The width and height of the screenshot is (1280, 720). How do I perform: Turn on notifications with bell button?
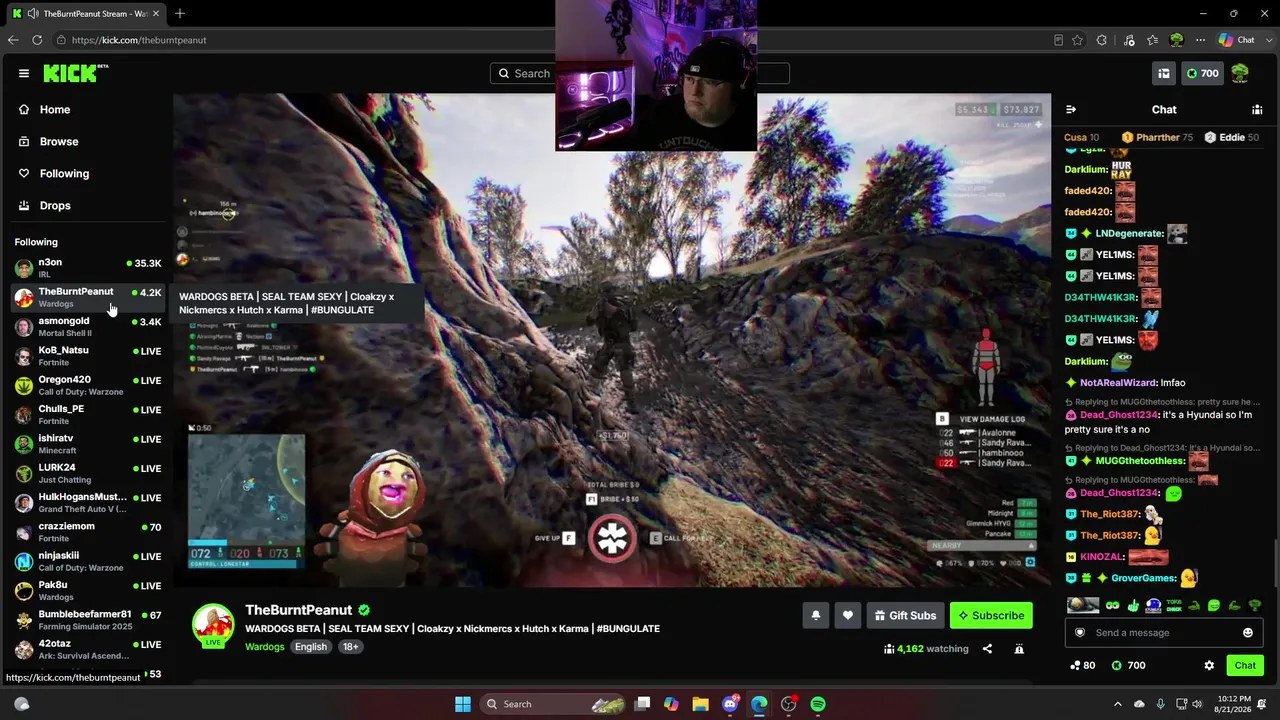coord(815,616)
